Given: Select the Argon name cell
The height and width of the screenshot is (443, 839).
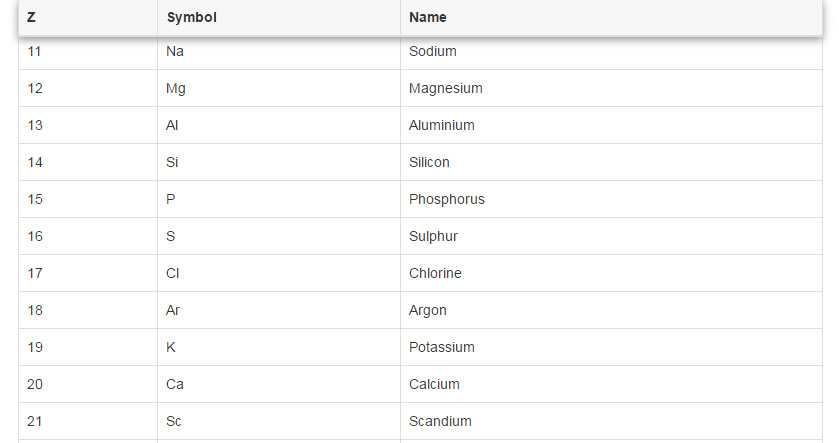Looking at the screenshot, I should (x=612, y=310).
